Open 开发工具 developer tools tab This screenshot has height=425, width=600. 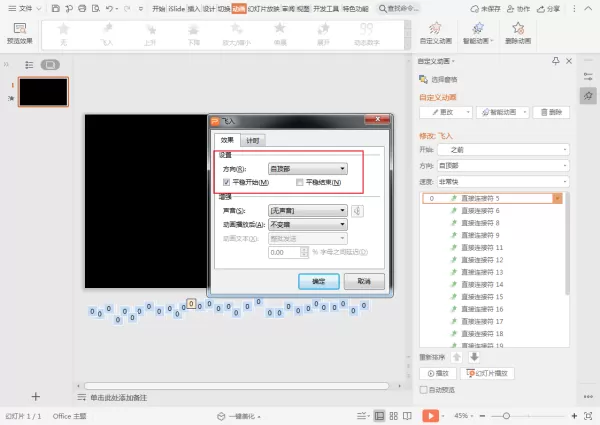point(326,8)
